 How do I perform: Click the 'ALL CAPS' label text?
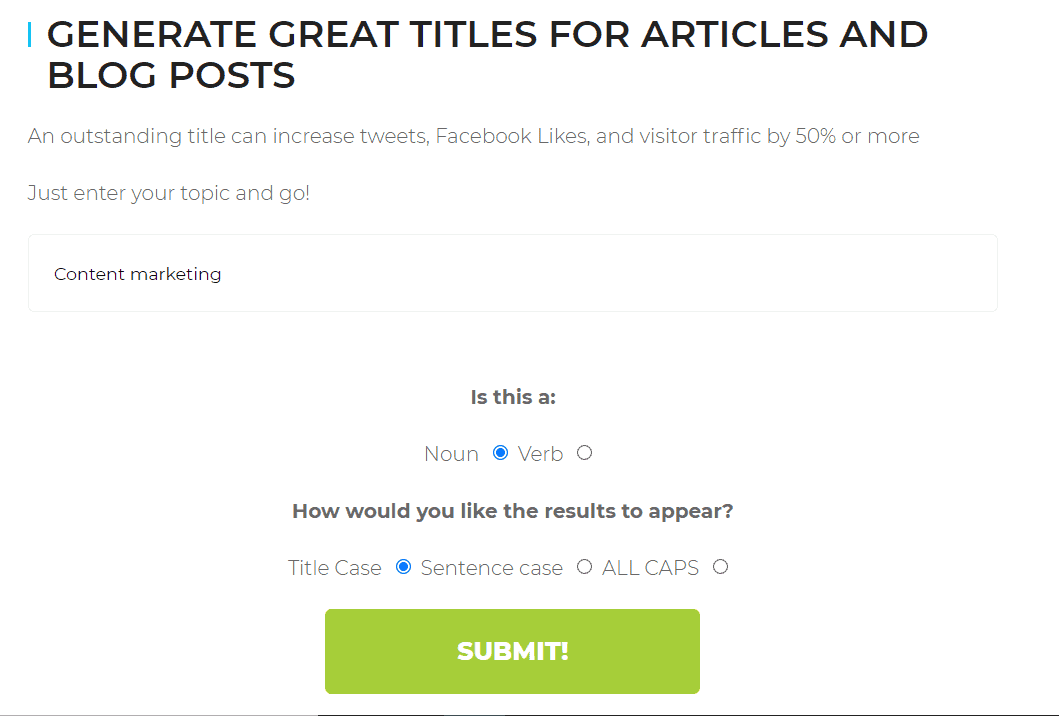[x=650, y=568]
